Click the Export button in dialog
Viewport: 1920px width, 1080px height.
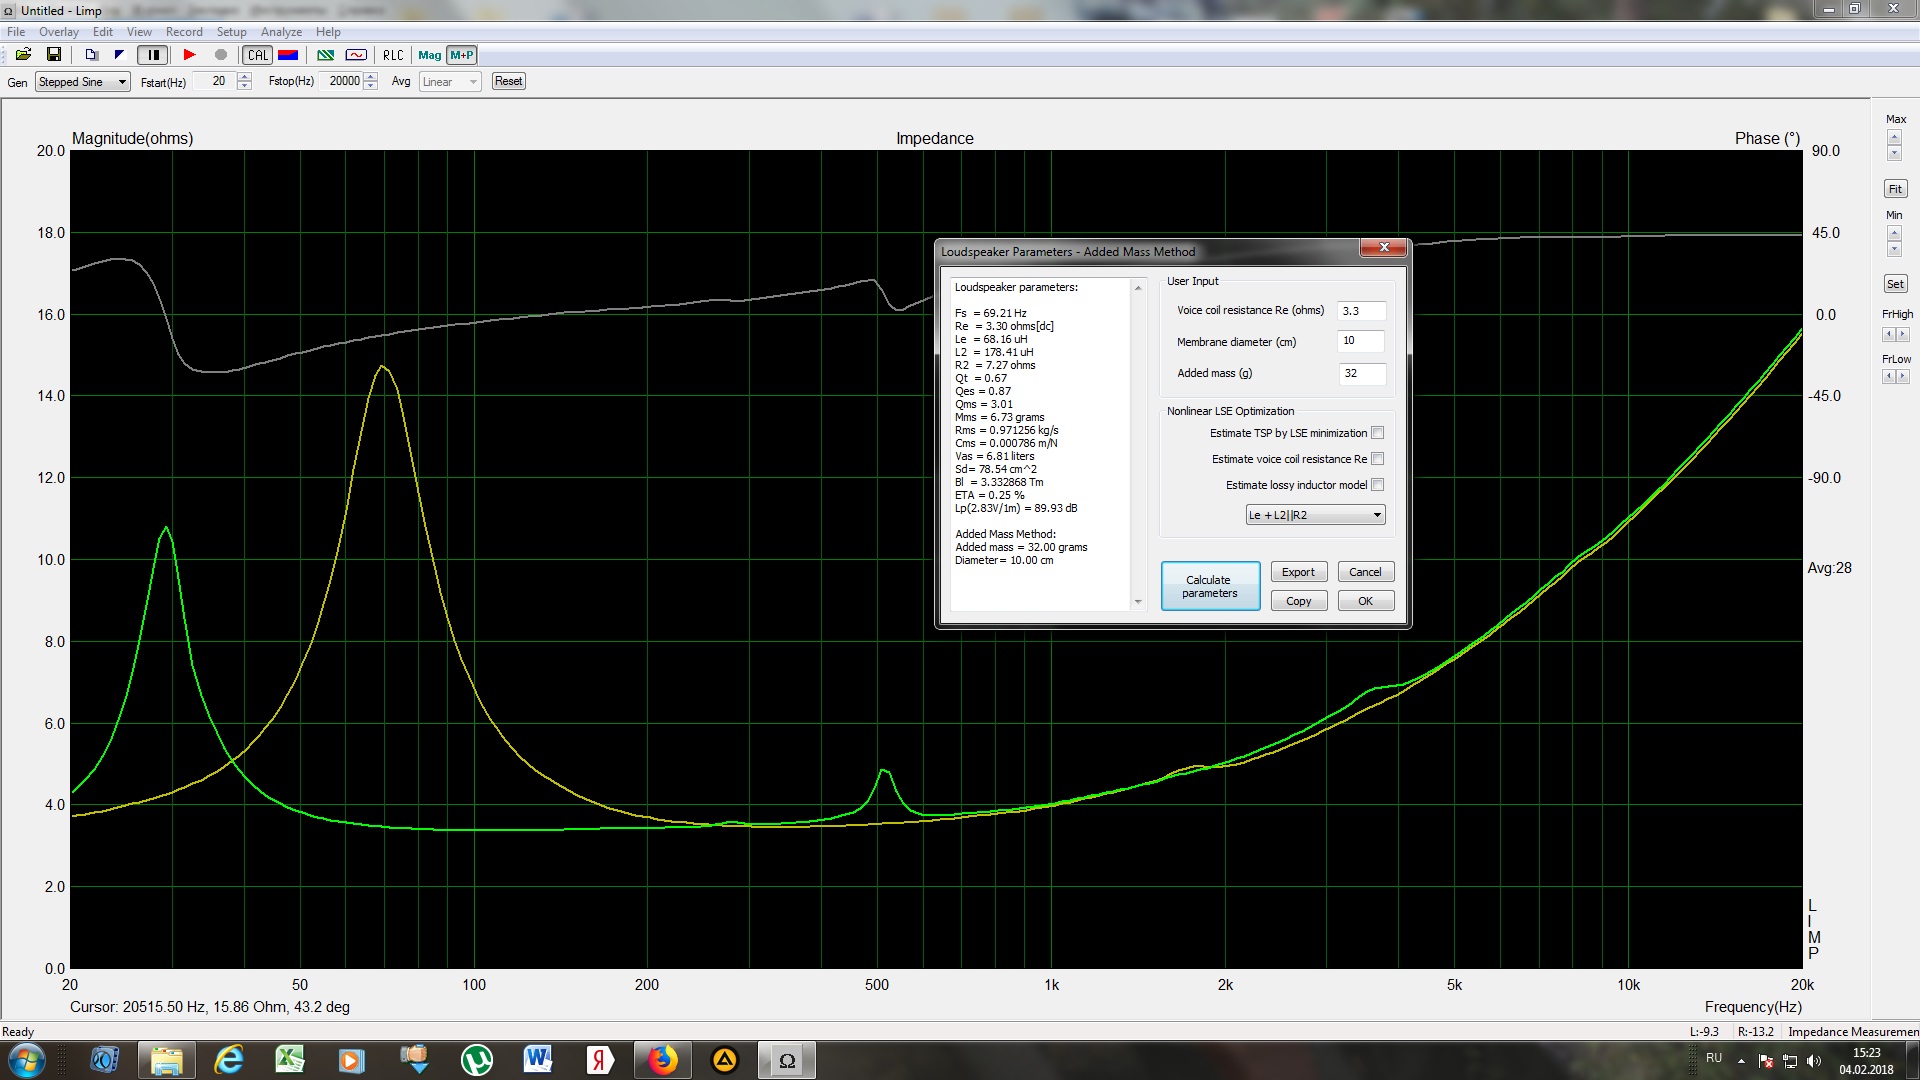pyautogui.click(x=1298, y=572)
